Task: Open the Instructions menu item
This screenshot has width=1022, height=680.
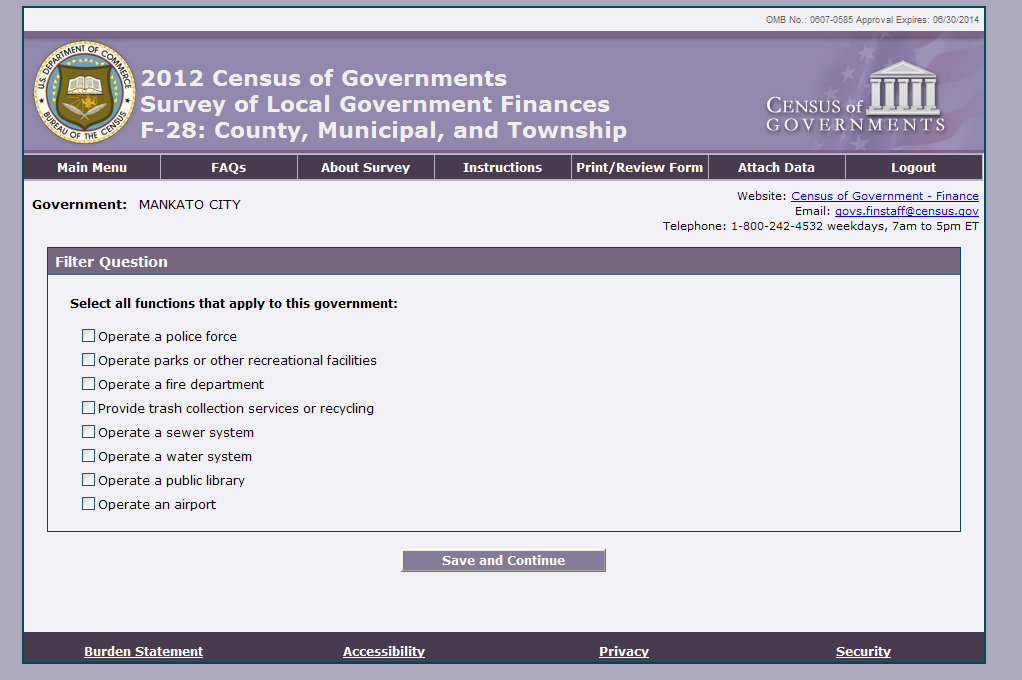Action: tap(502, 167)
